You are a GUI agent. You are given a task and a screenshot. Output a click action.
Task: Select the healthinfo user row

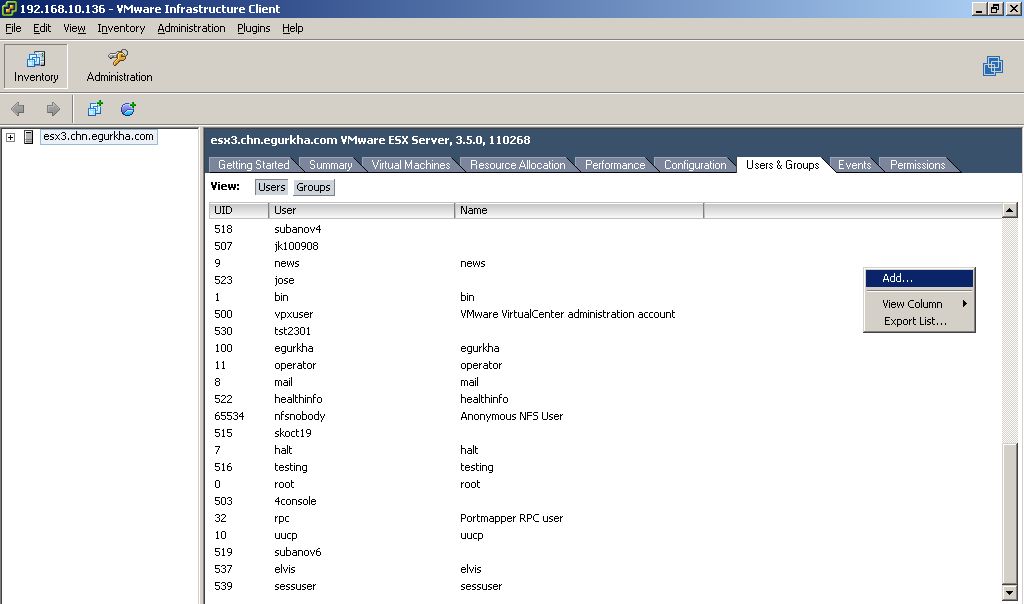605,399
